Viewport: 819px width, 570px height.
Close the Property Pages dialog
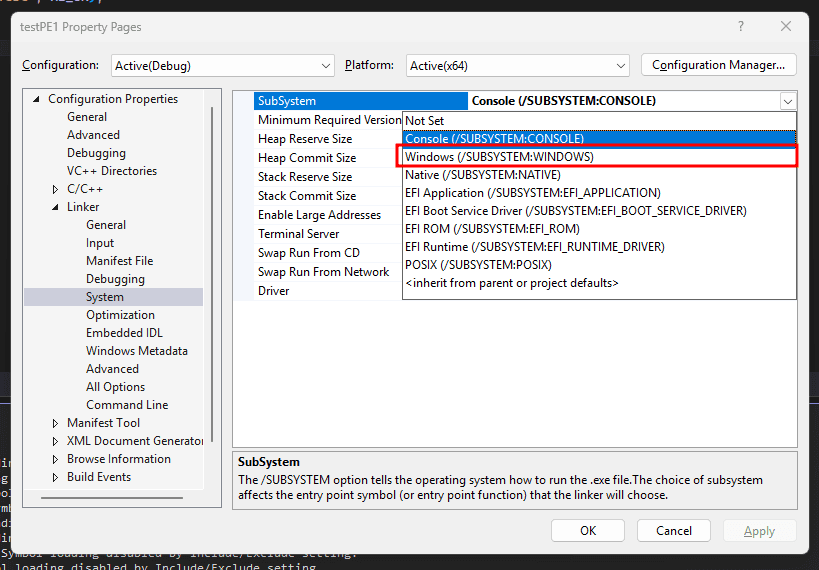click(x=786, y=26)
